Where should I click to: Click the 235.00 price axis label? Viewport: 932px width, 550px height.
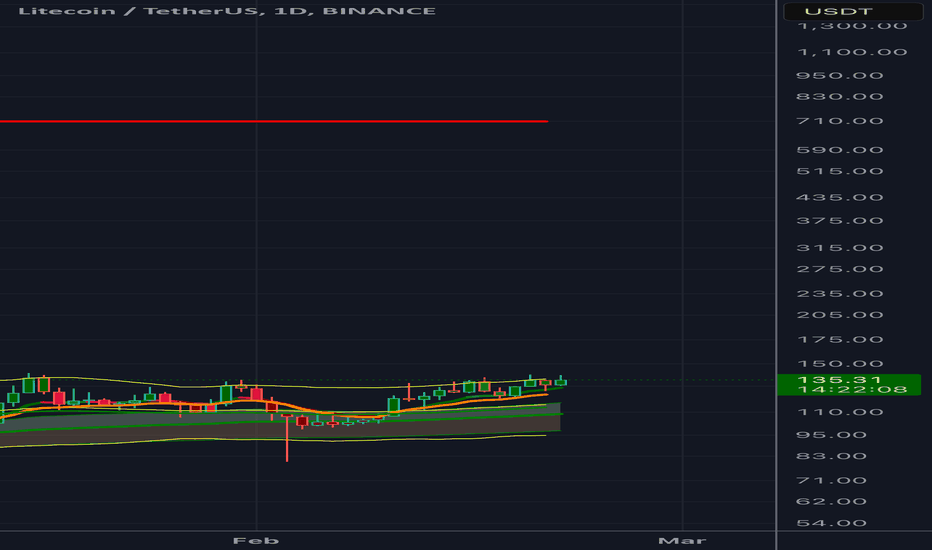839,294
